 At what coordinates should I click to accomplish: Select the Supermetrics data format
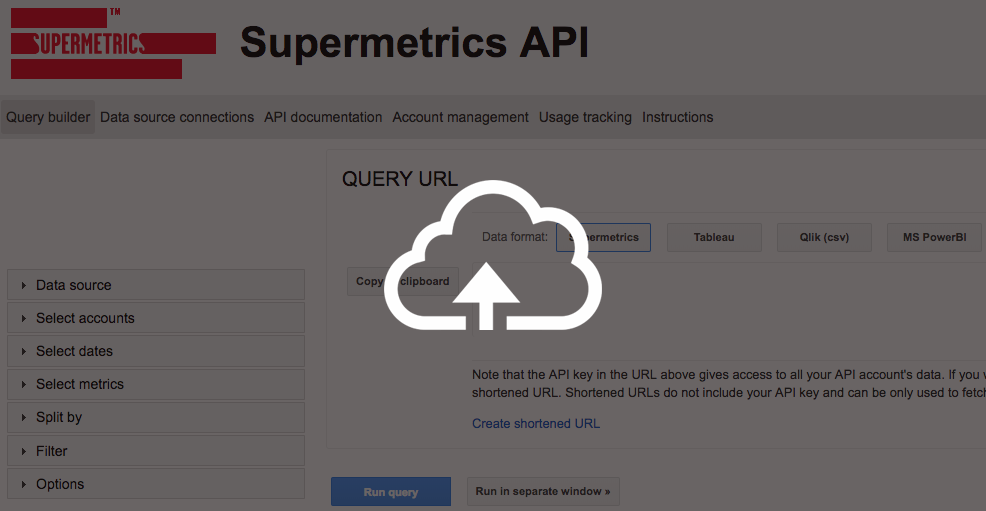[604, 238]
